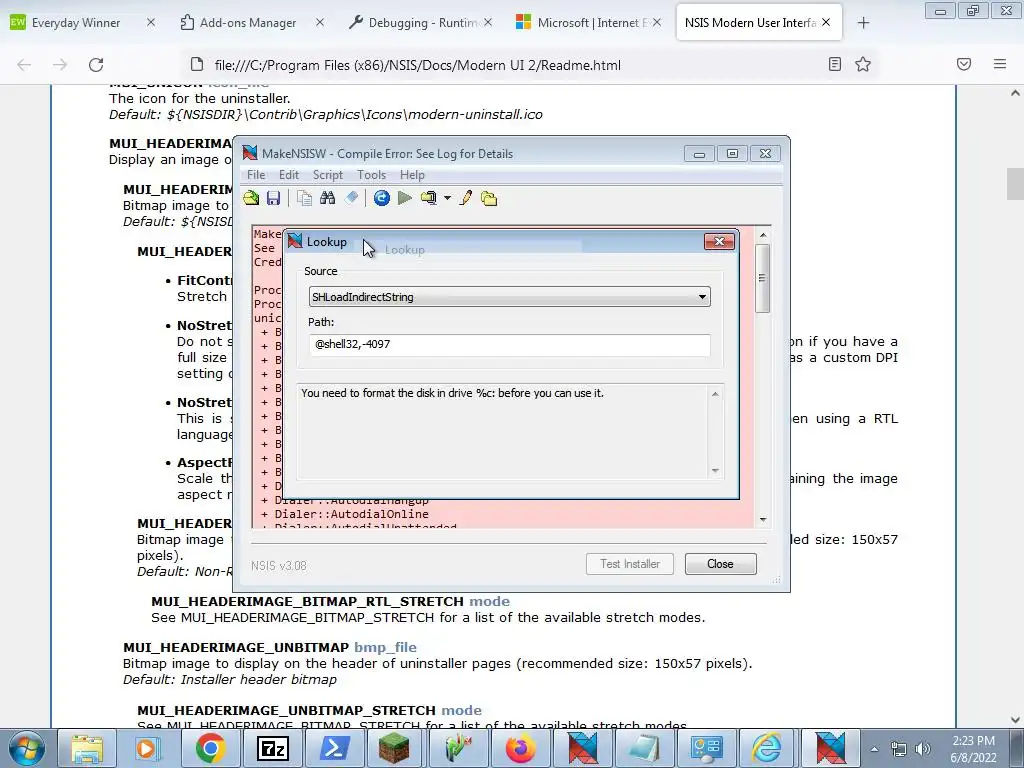
Task: Click the Compressor toolbar icon
Action: tap(429, 198)
